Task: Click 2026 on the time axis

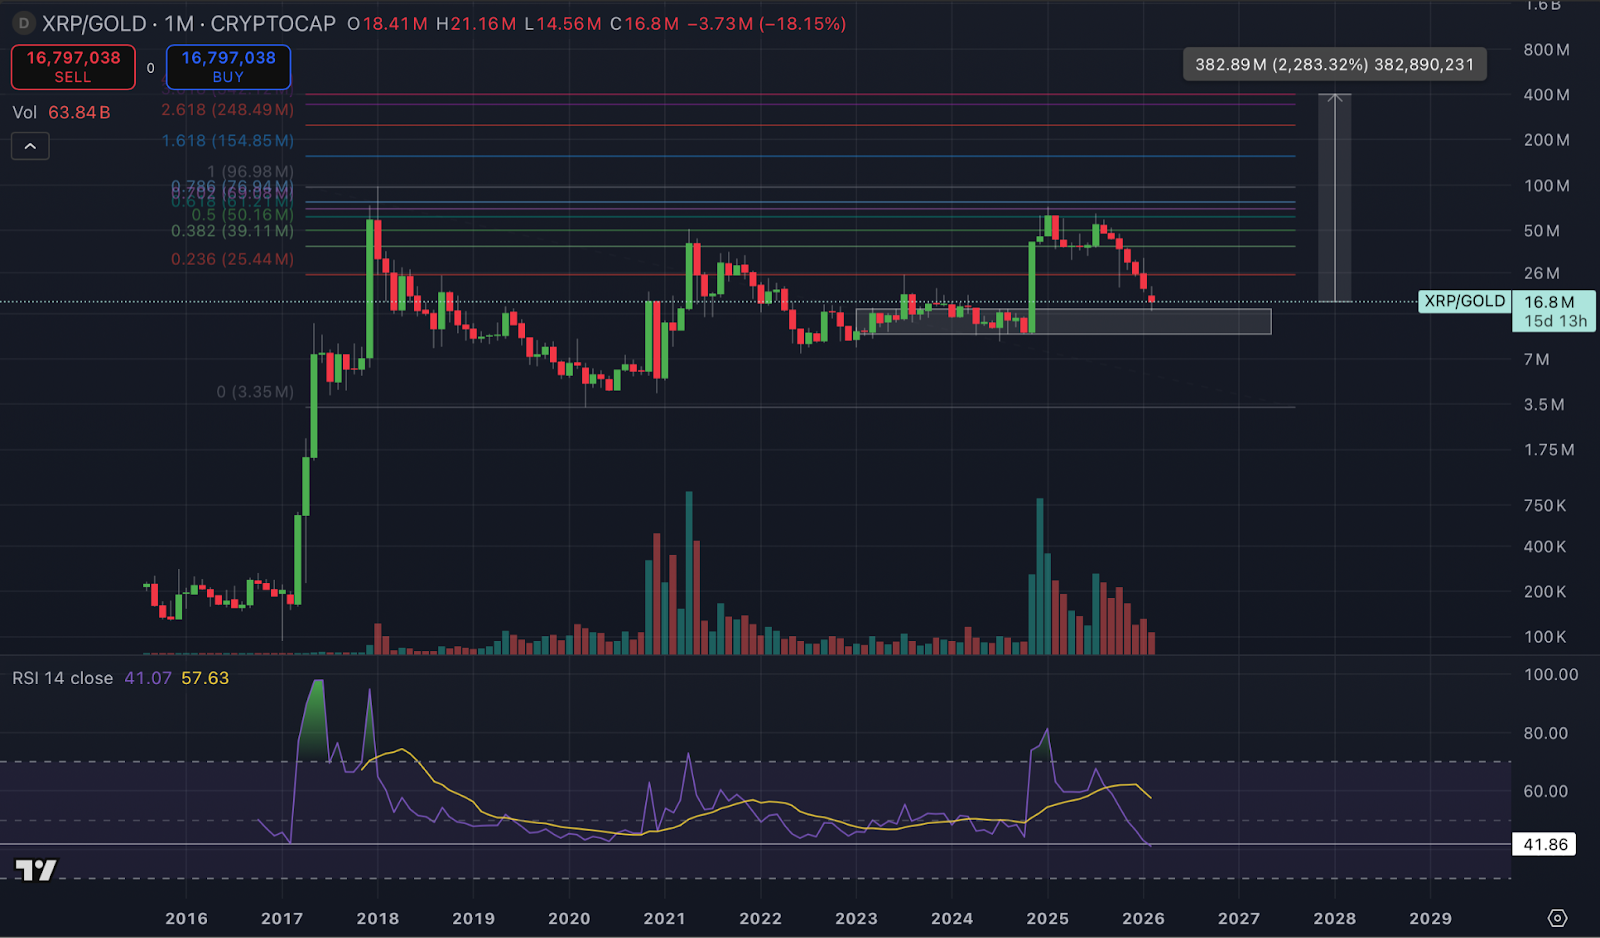Action: 1143,918
